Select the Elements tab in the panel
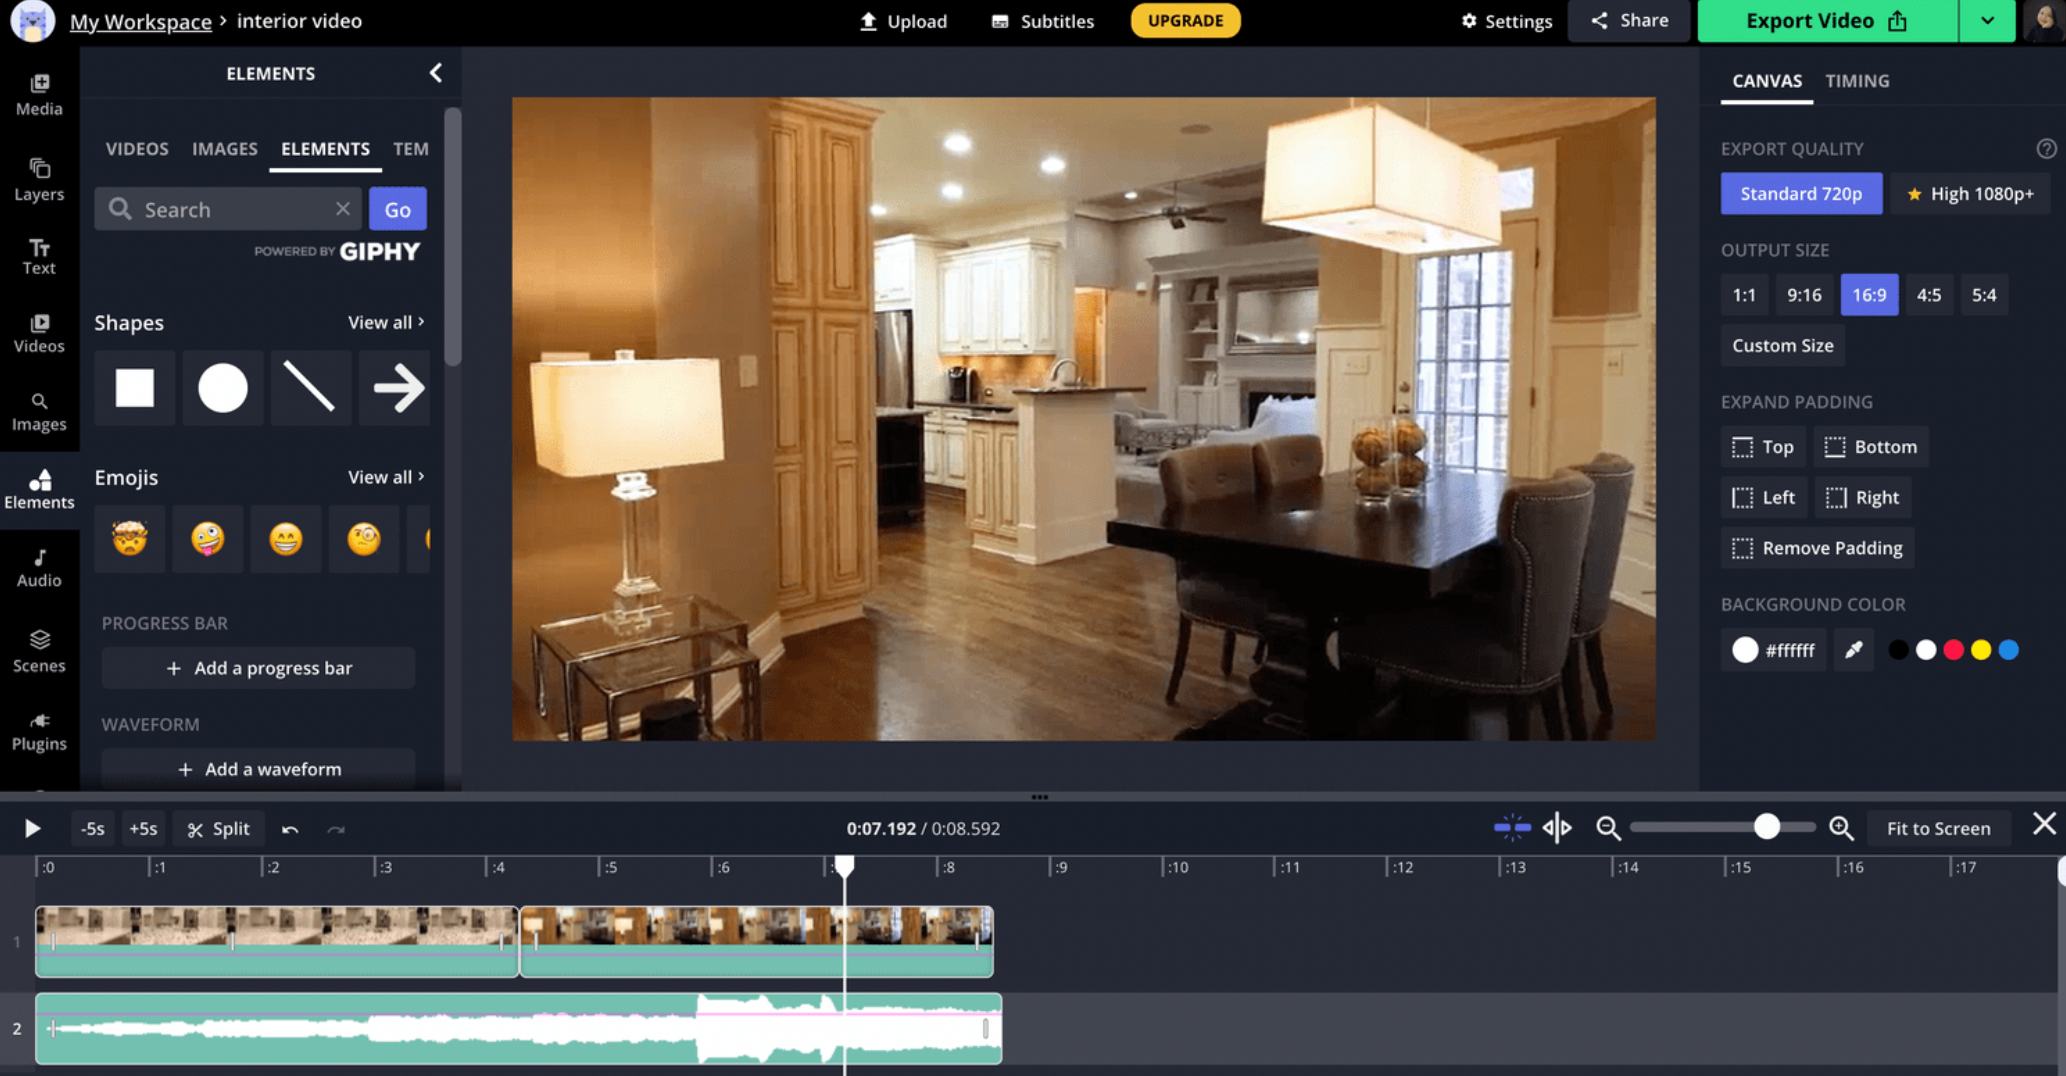The width and height of the screenshot is (2066, 1076). point(325,149)
